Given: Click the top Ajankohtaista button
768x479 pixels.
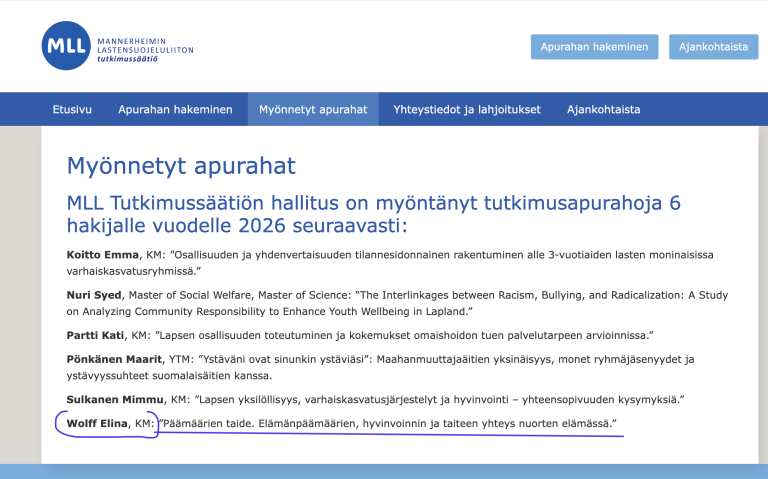Looking at the screenshot, I should pos(713,47).
